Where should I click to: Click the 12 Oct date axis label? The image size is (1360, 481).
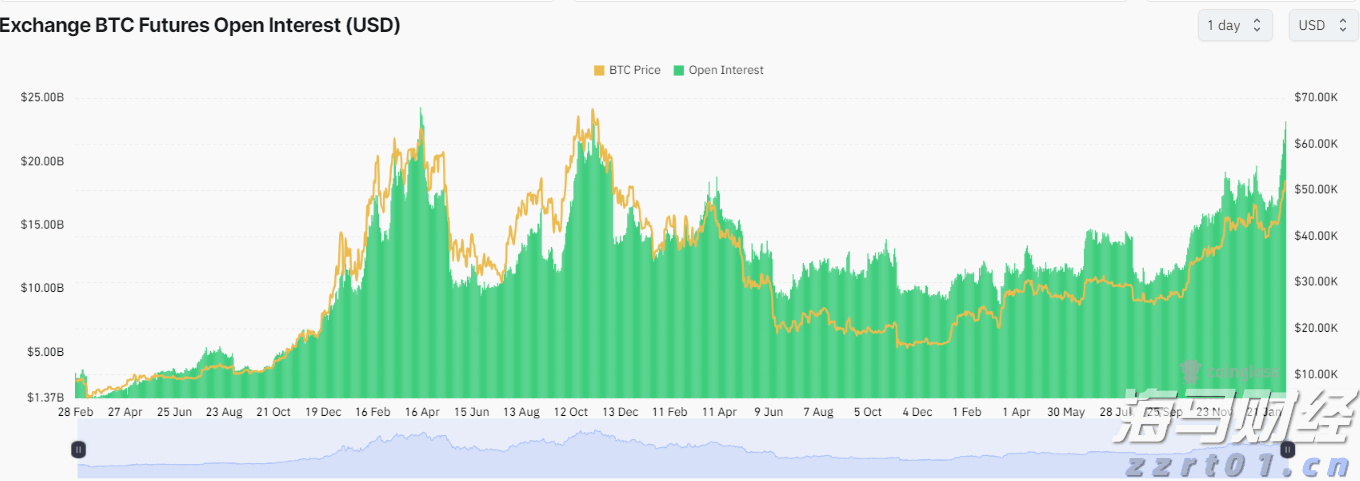click(571, 412)
